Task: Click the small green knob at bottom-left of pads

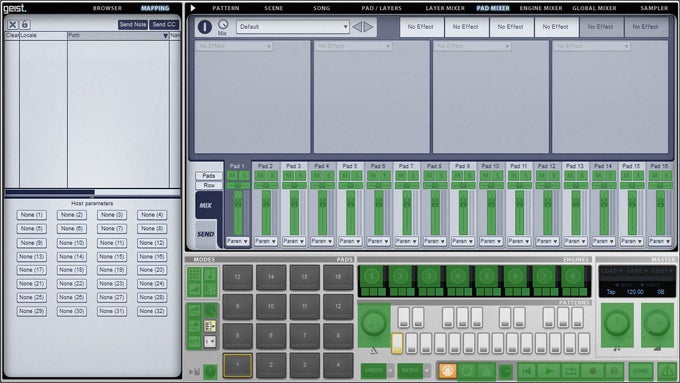Action: [210, 371]
